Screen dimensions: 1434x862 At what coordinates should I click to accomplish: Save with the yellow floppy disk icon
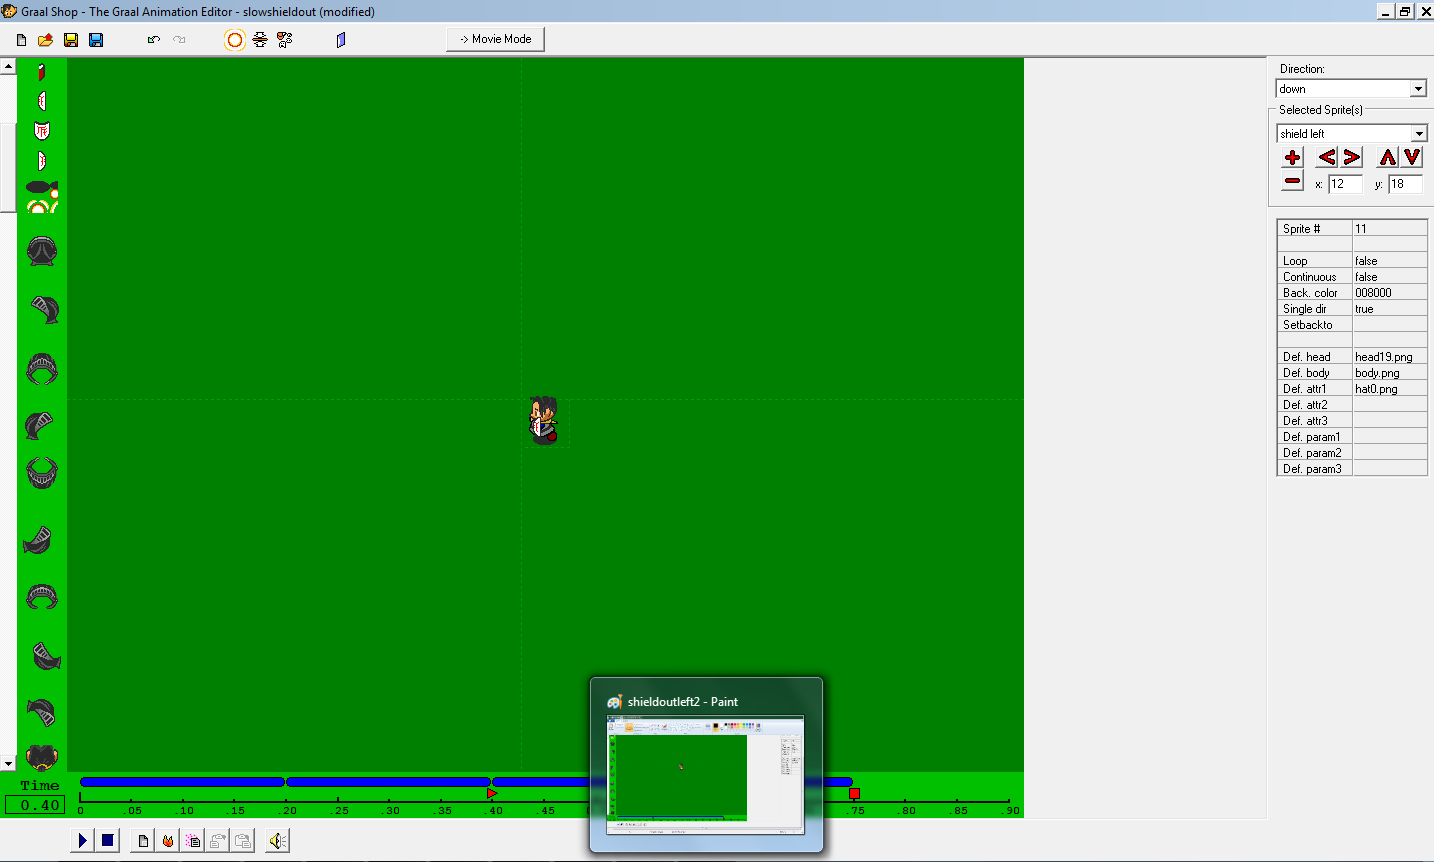point(71,40)
